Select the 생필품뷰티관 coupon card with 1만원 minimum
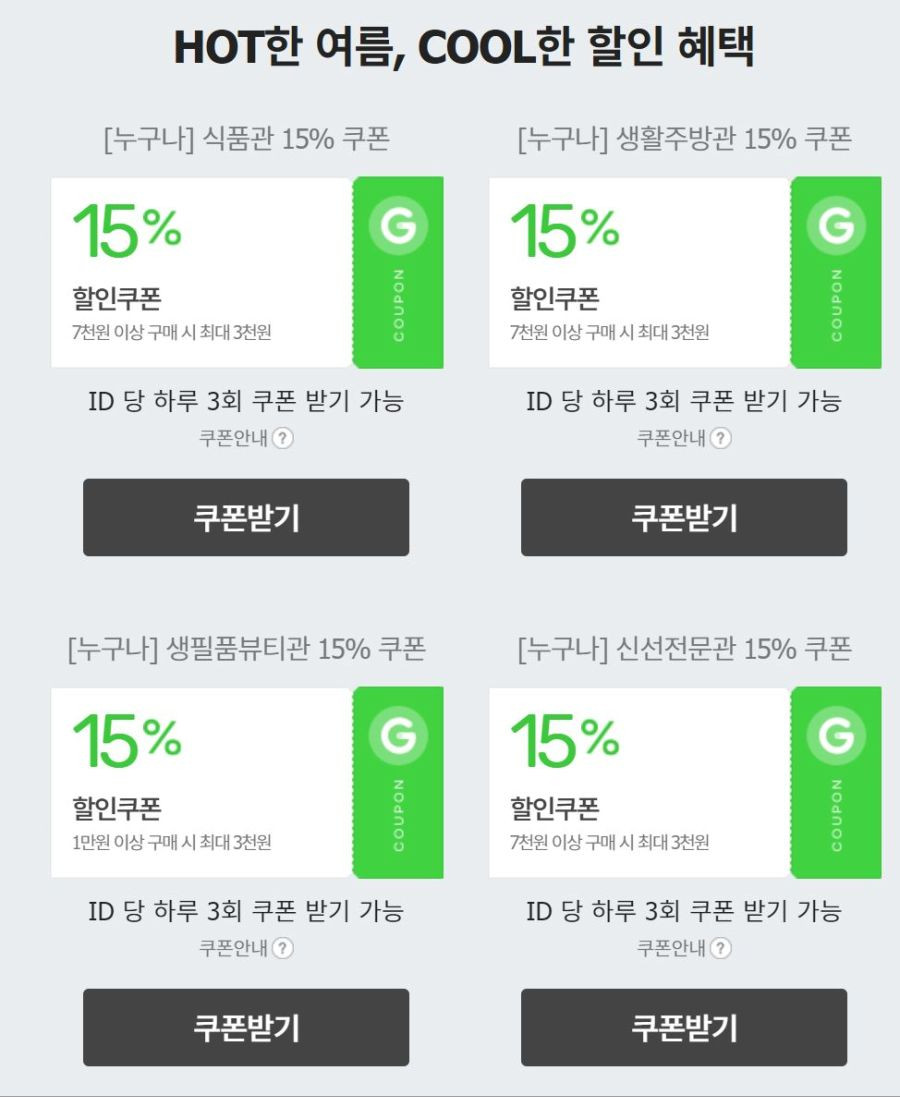Viewport: 900px width, 1097px height. point(247,782)
